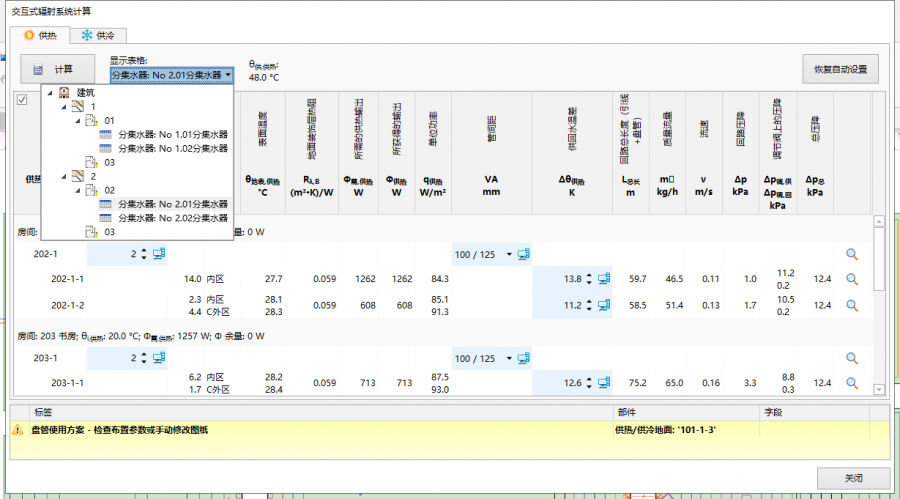900x499 pixels.
Task: Click the magnifier icon for row 203-1-1
Action: (852, 382)
